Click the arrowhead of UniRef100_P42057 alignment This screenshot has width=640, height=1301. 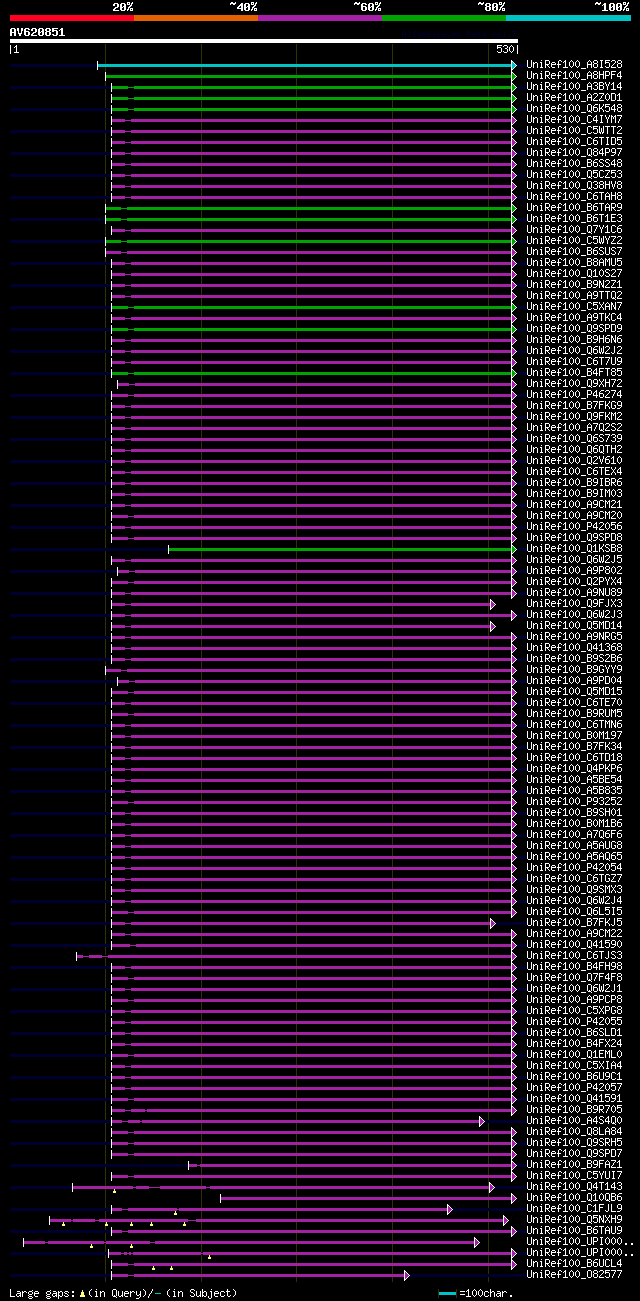click(514, 1087)
